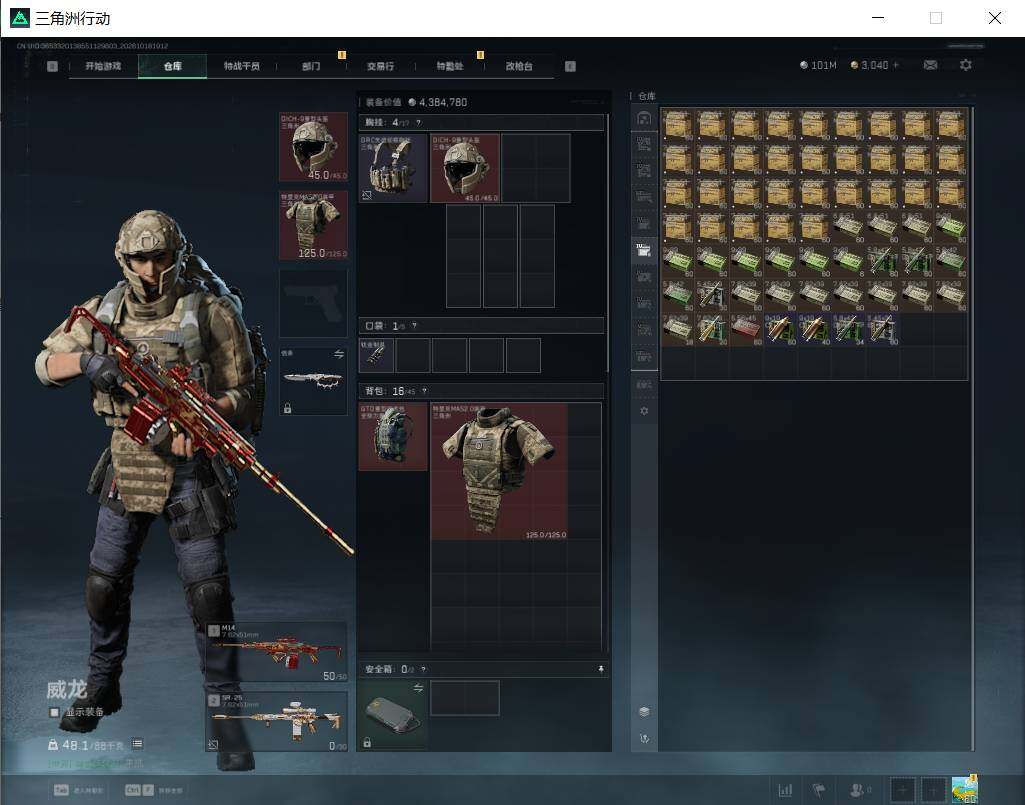Select the SR-25 secondary weapon slot
The image size is (1025, 805).
(x=277, y=721)
